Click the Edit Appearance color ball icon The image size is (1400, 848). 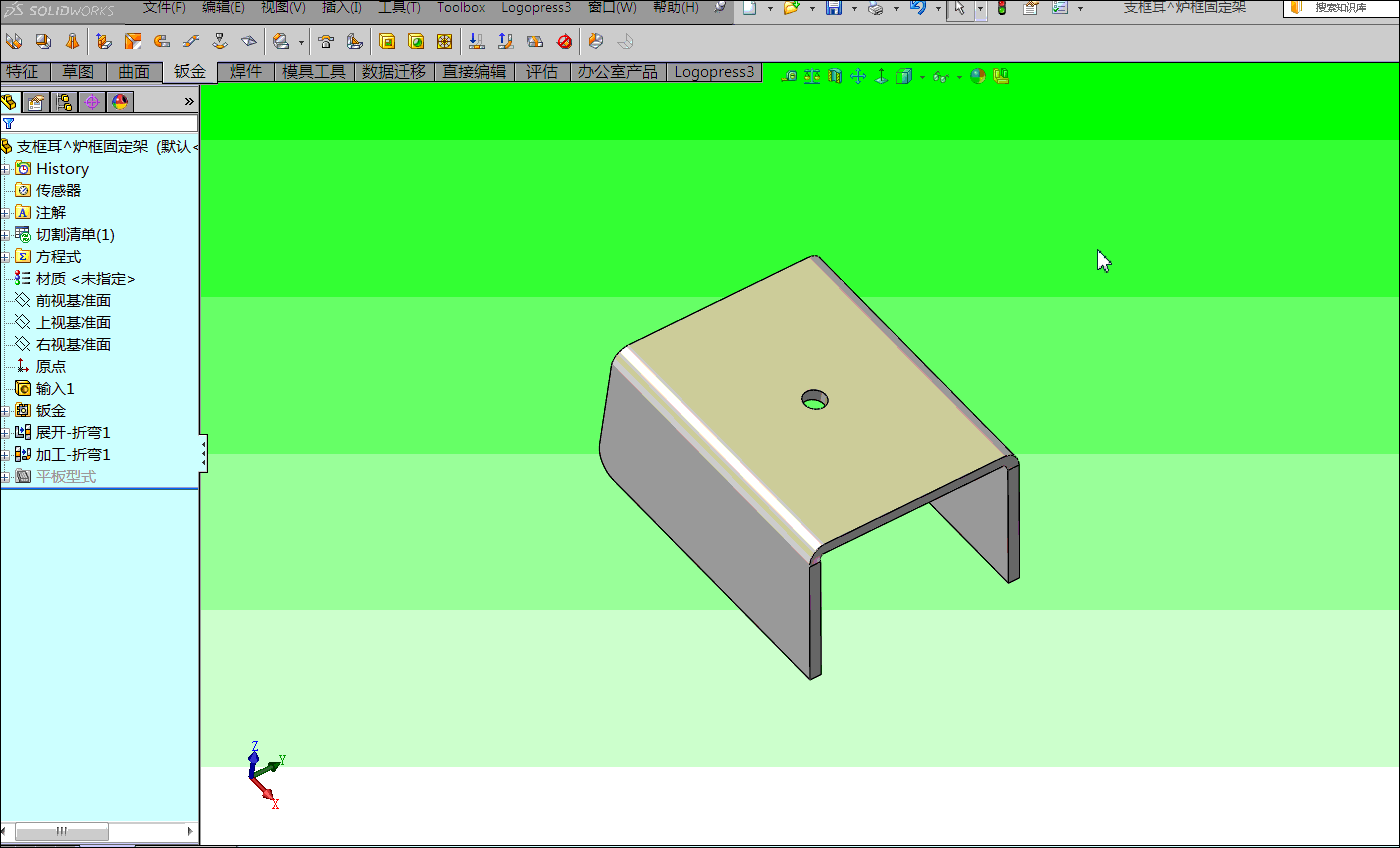click(978, 76)
